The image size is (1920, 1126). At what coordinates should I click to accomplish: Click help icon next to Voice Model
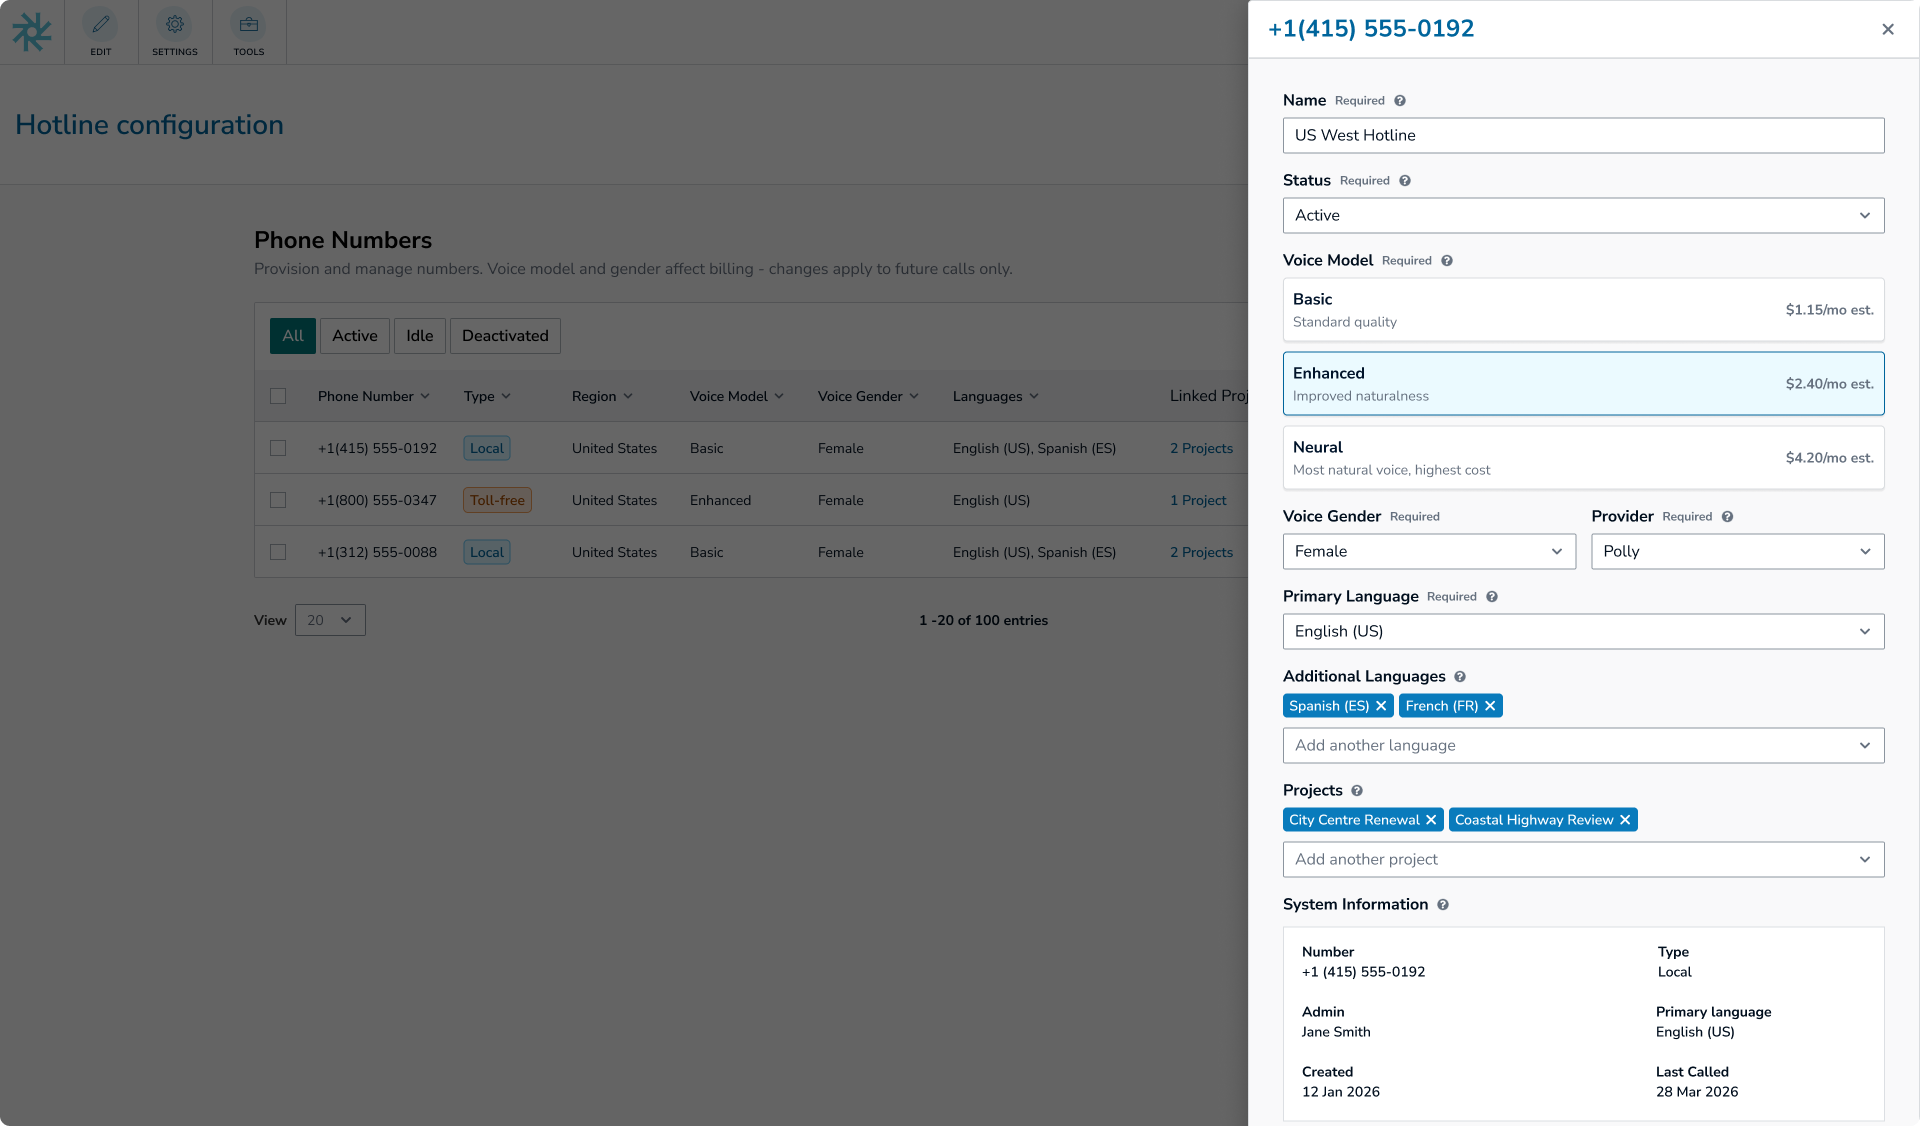coord(1447,261)
